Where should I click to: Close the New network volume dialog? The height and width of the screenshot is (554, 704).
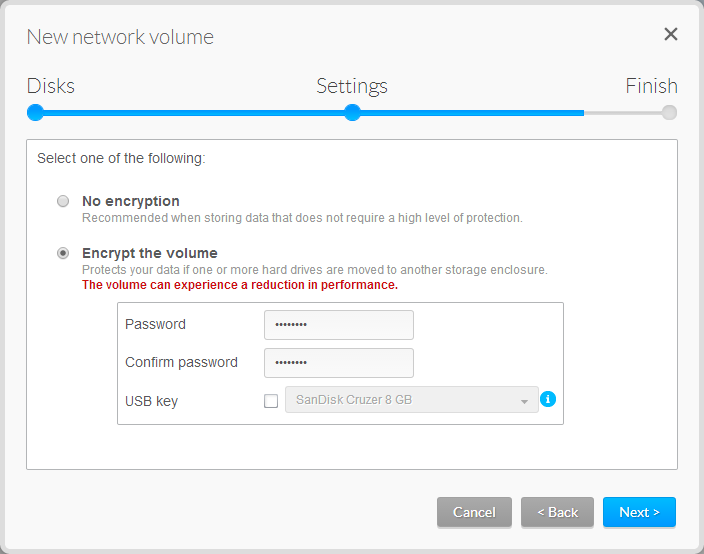click(671, 34)
